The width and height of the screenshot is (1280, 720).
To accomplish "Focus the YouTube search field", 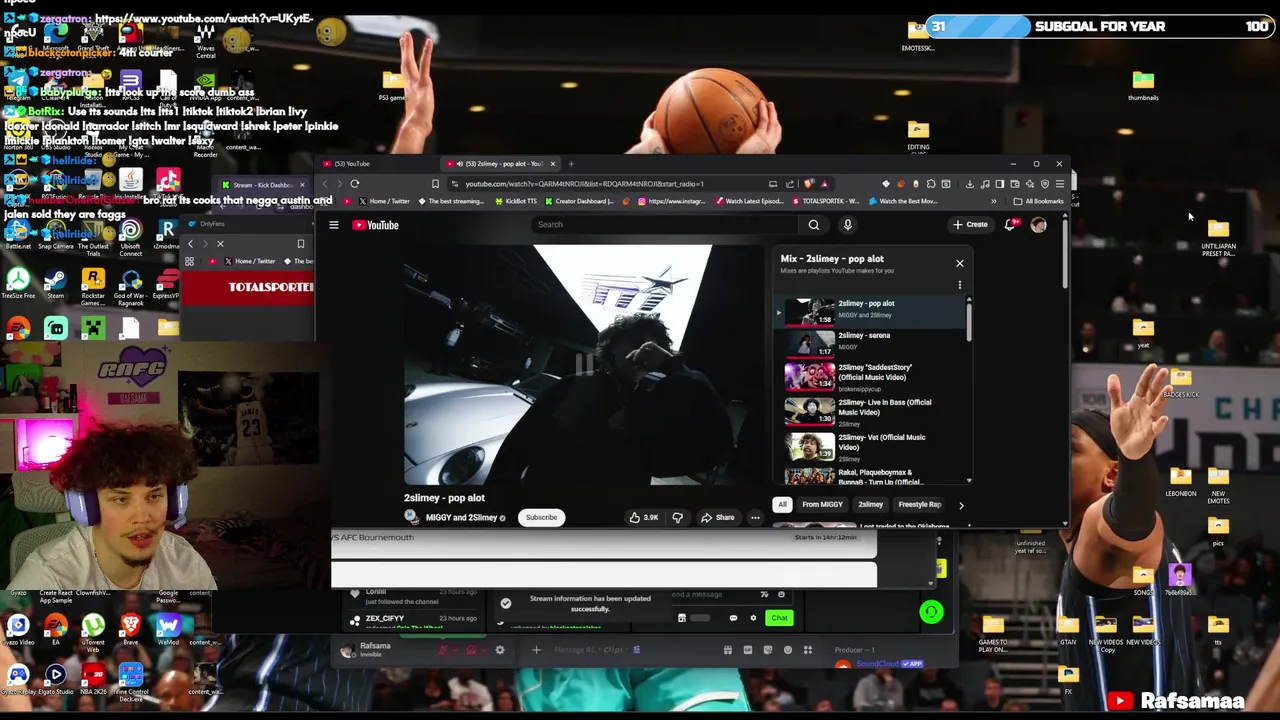I will click(665, 225).
